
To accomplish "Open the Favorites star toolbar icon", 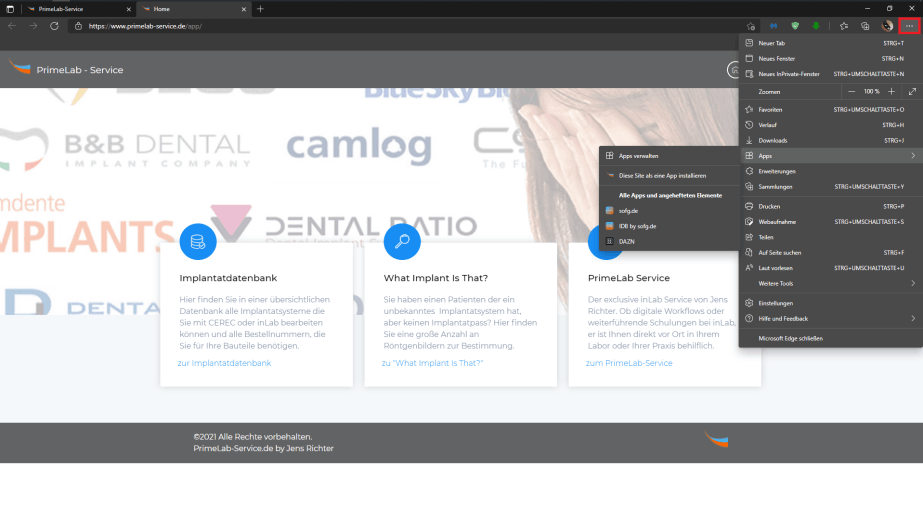I will pyautogui.click(x=844, y=26).
